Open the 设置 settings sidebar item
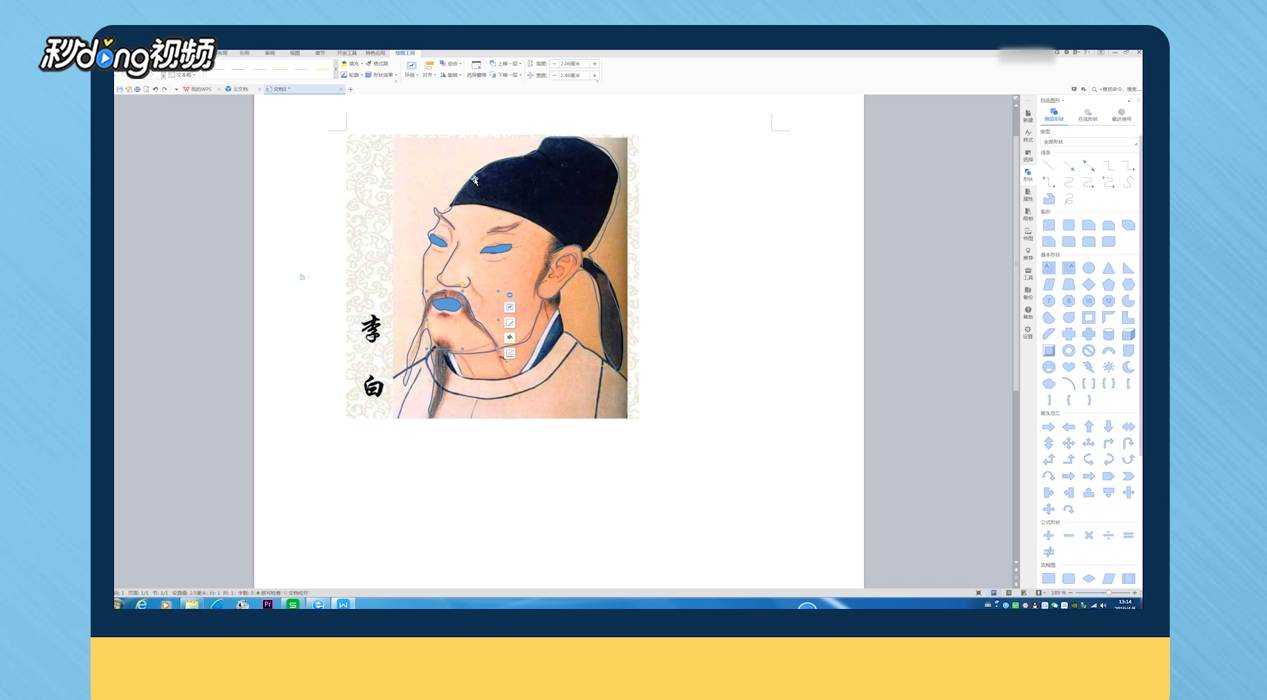This screenshot has height=700, width=1267. point(1028,333)
